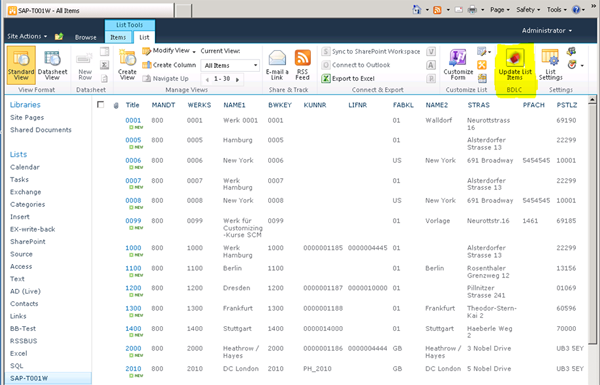This screenshot has width=600, height=385.
Task: Open Customize Form (InfoPath)
Action: tap(458, 65)
